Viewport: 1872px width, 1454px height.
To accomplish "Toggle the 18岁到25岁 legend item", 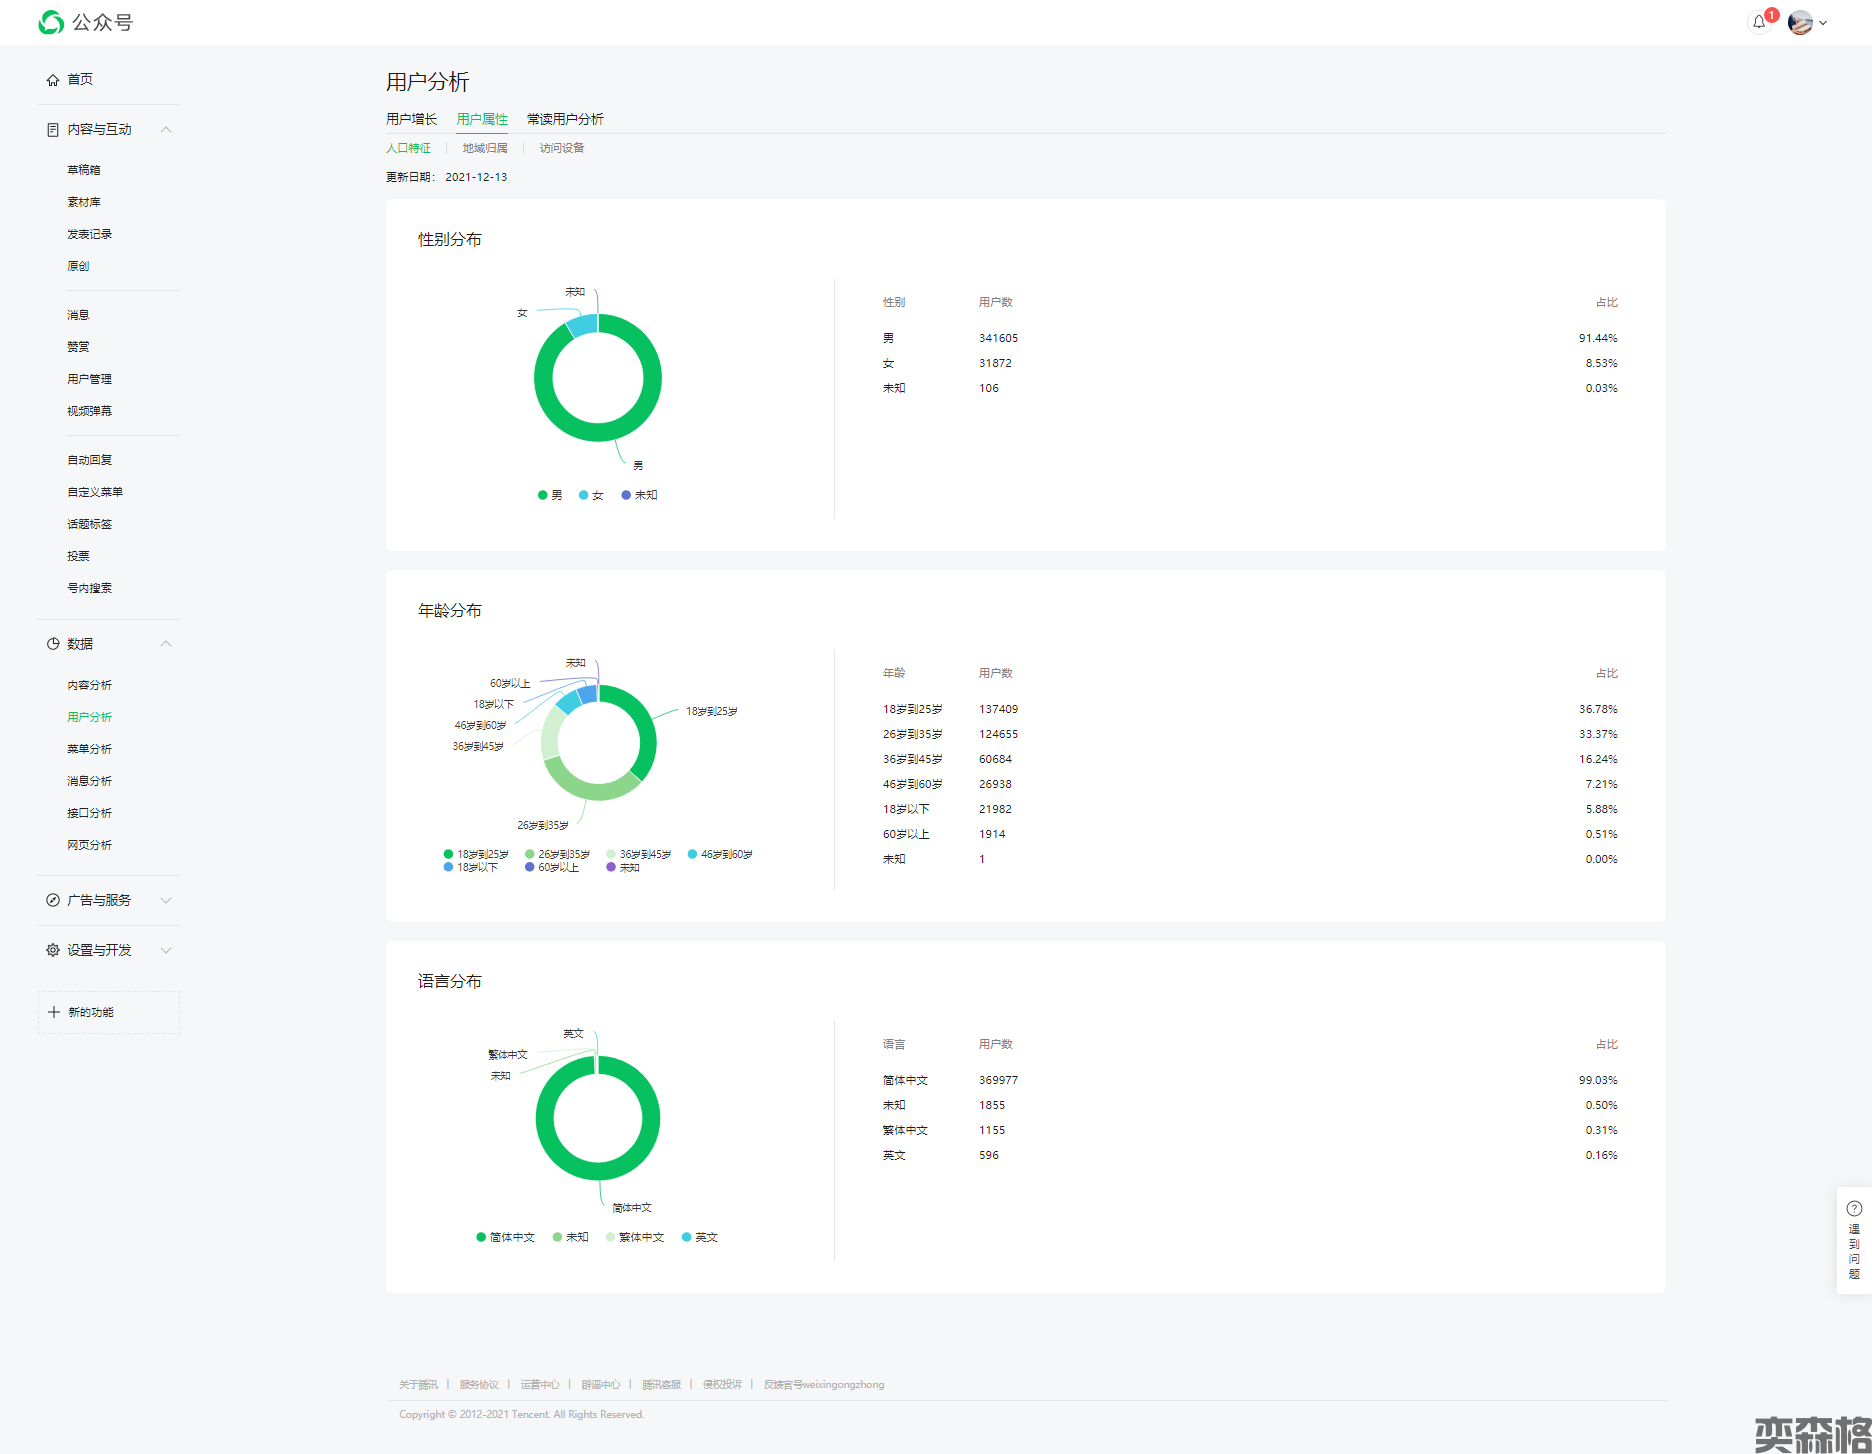I will pos(476,854).
